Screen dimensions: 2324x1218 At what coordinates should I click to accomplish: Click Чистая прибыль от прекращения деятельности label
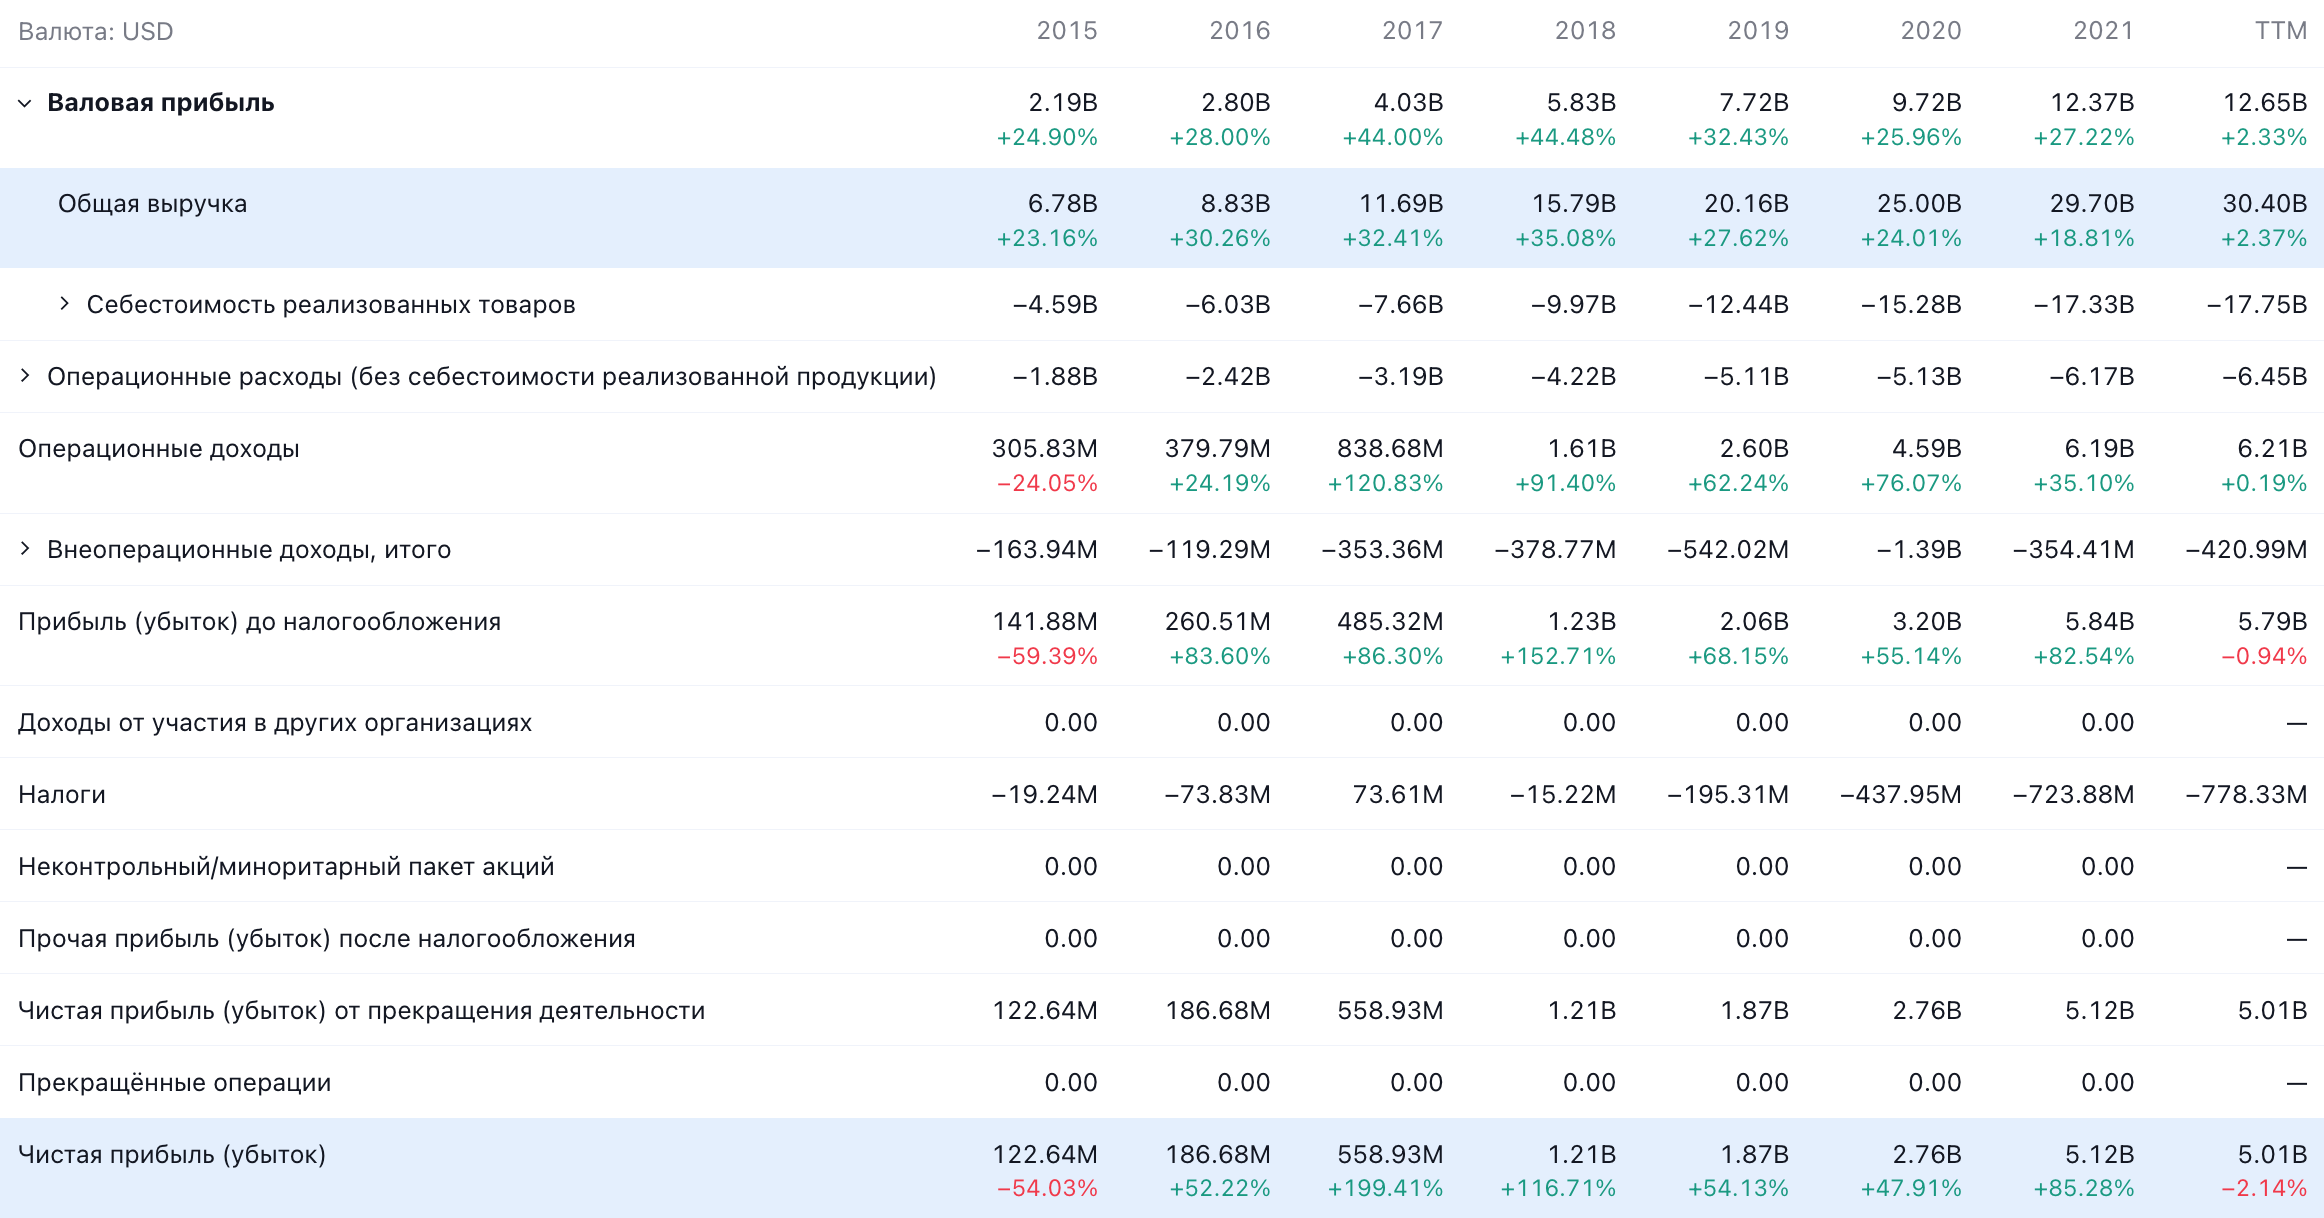tap(362, 1011)
